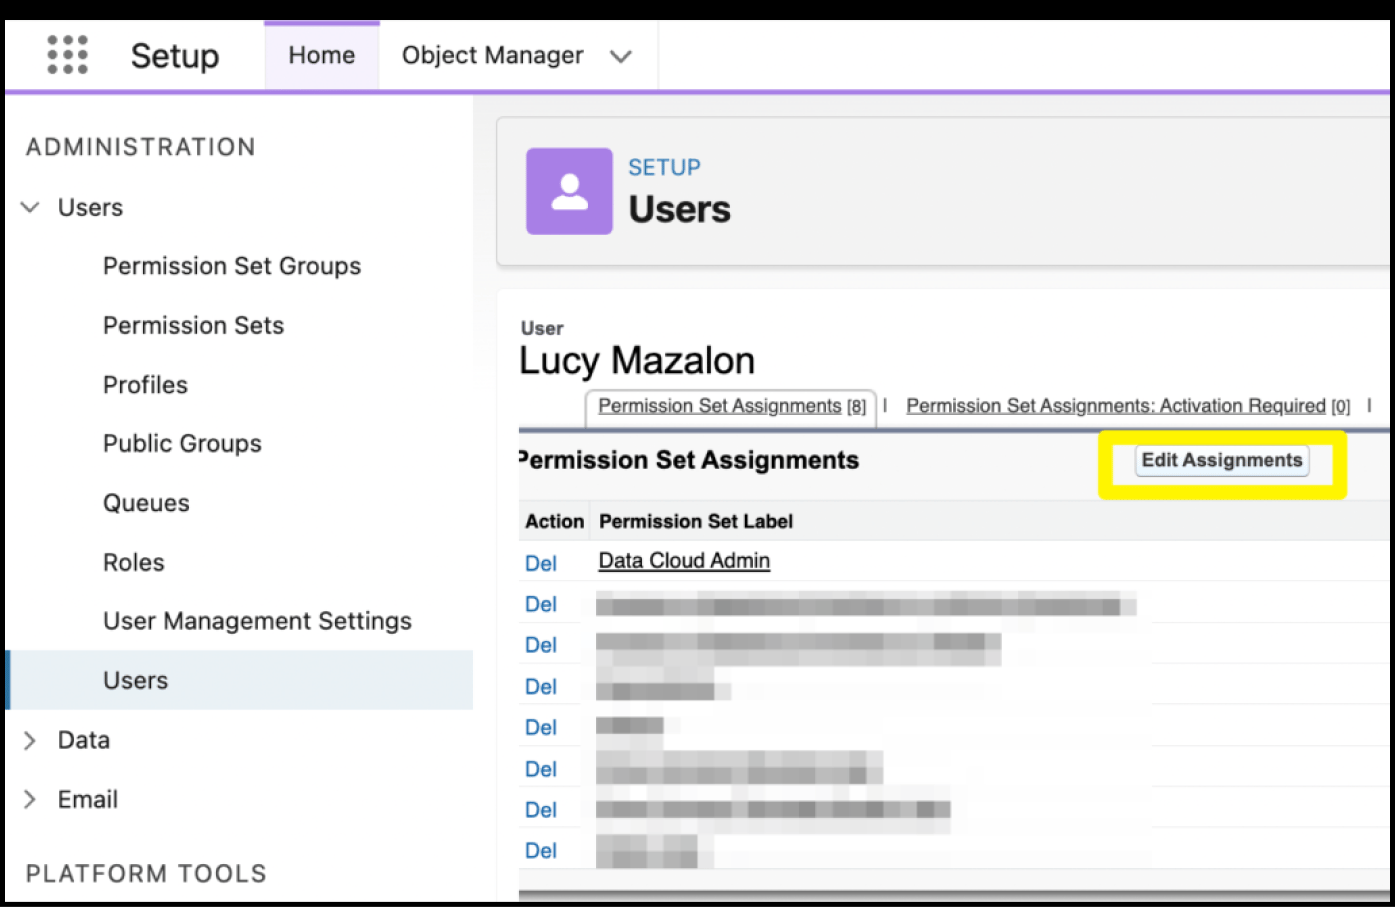Collapse the Users section in the sidebar
Viewport: 1395px width, 907px height.
(x=28, y=207)
